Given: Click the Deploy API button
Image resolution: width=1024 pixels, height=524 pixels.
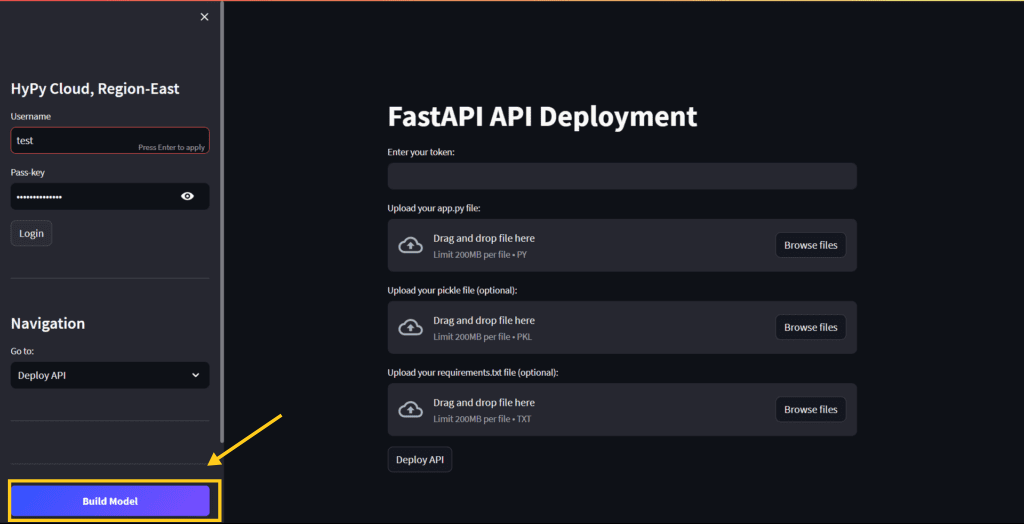Looking at the screenshot, I should 420,459.
